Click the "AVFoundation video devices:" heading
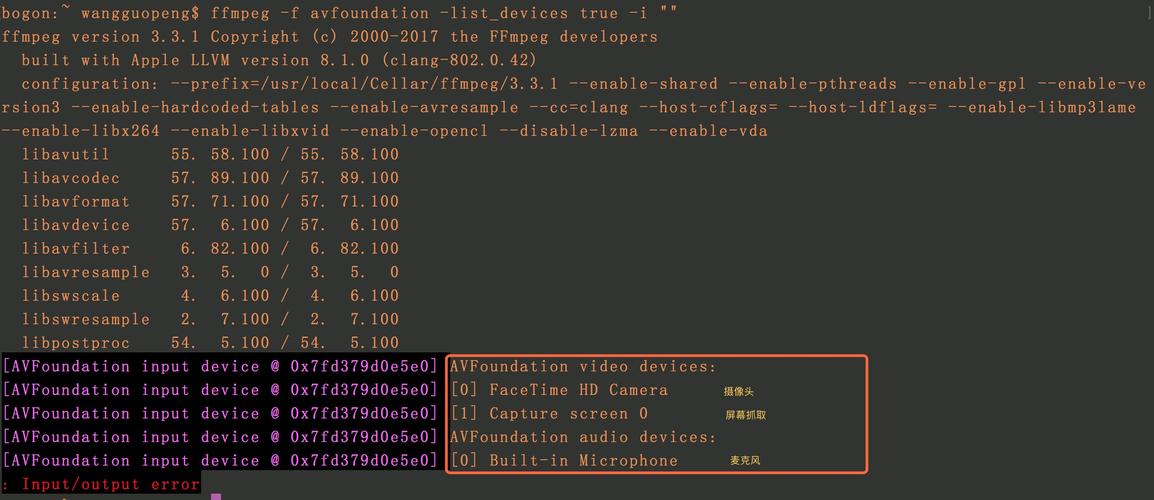This screenshot has height=500, width=1154. pyautogui.click(x=583, y=367)
